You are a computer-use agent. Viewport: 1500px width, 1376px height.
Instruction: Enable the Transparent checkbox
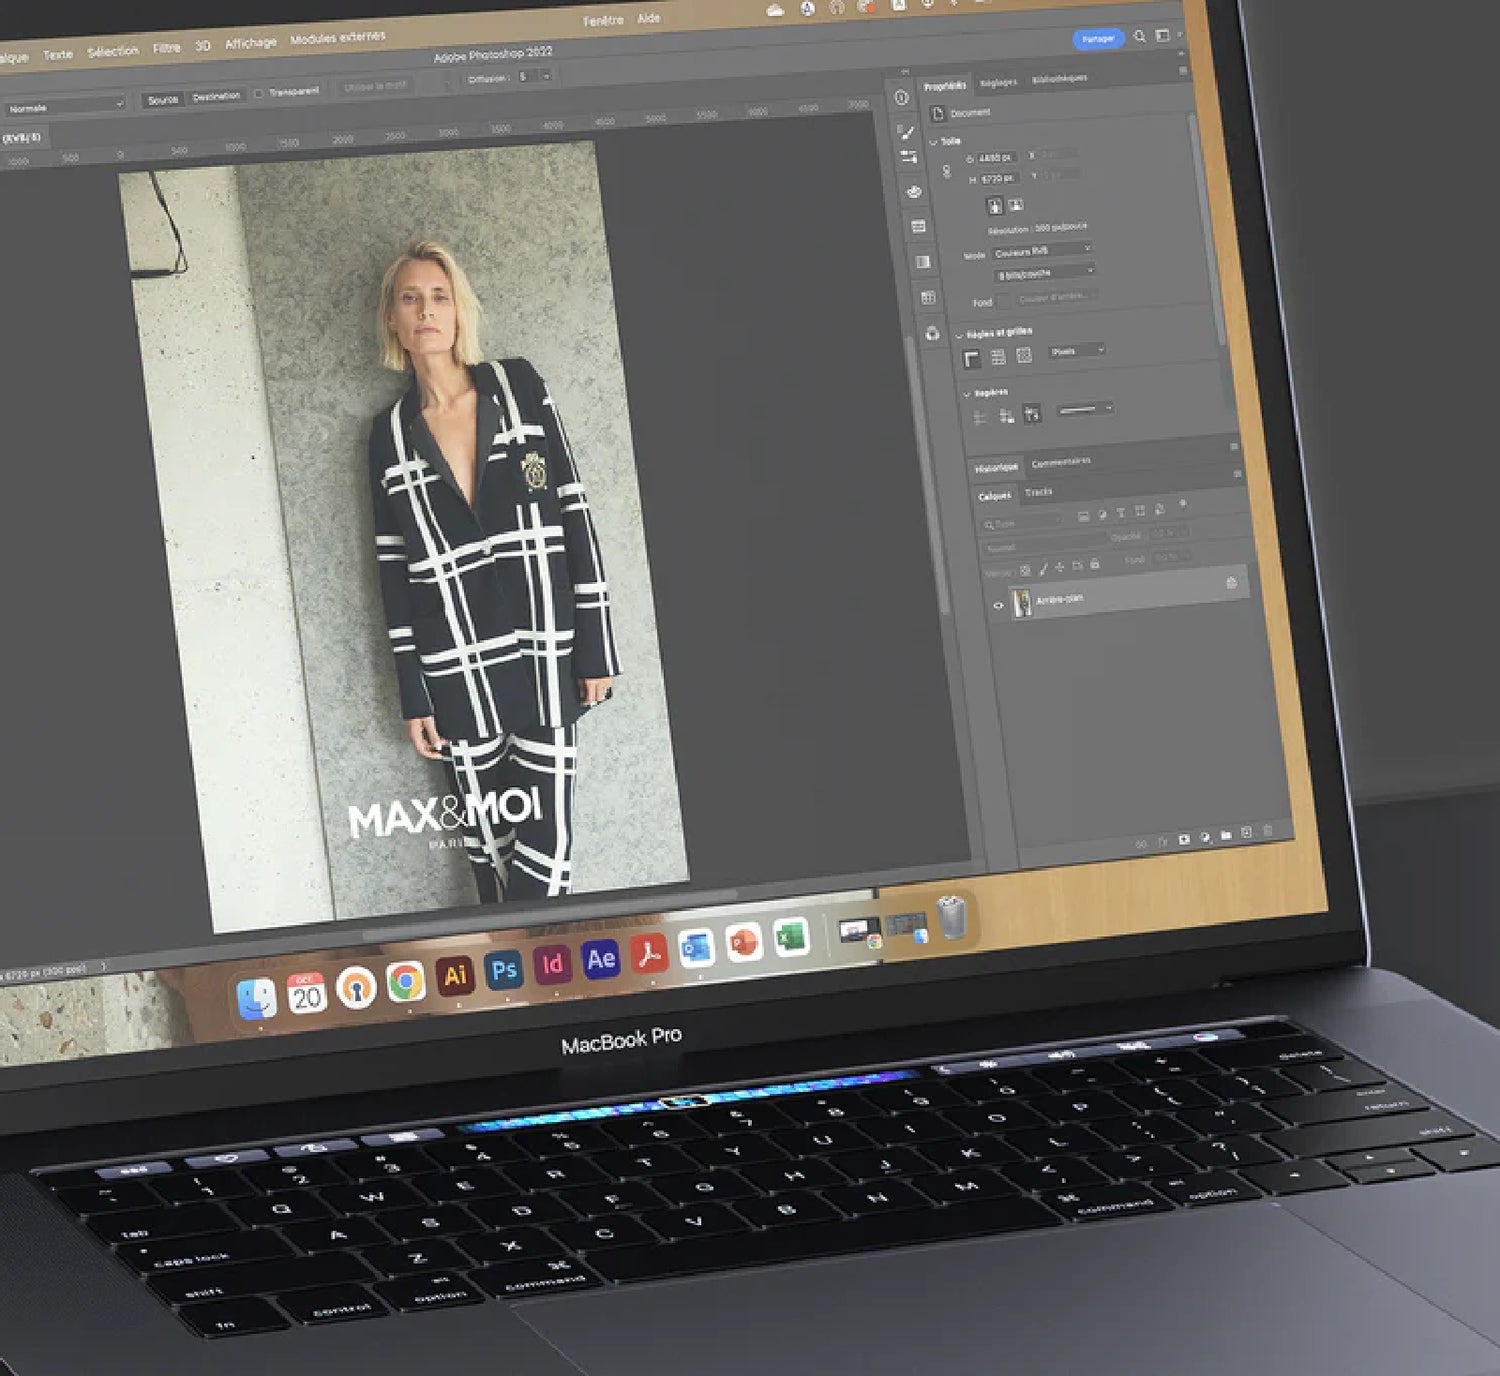[259, 93]
